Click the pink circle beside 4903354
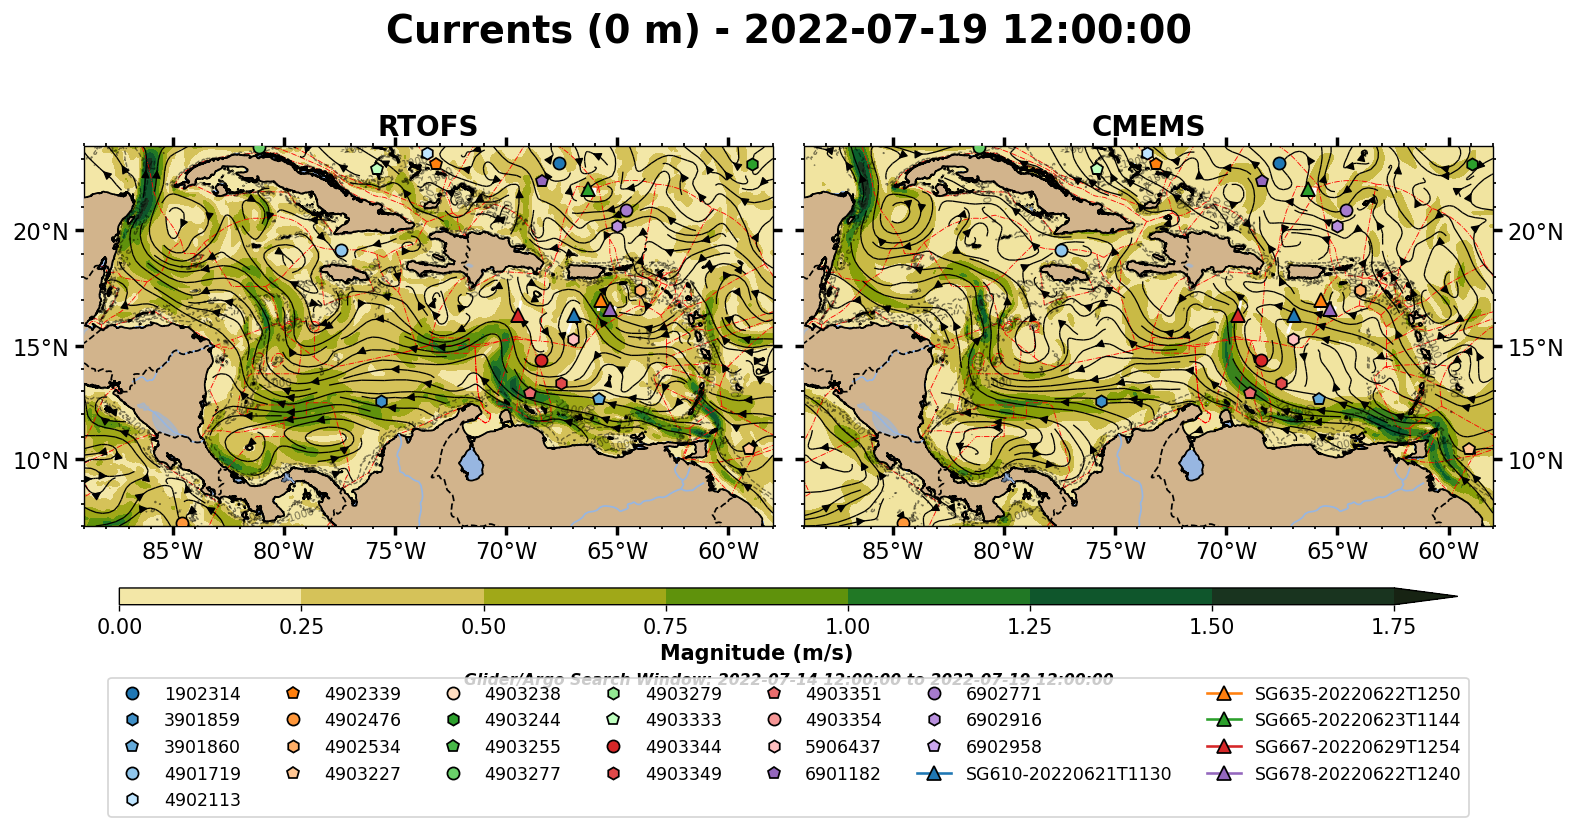Image resolution: width=1577 pixels, height=829 pixels. coord(774,720)
